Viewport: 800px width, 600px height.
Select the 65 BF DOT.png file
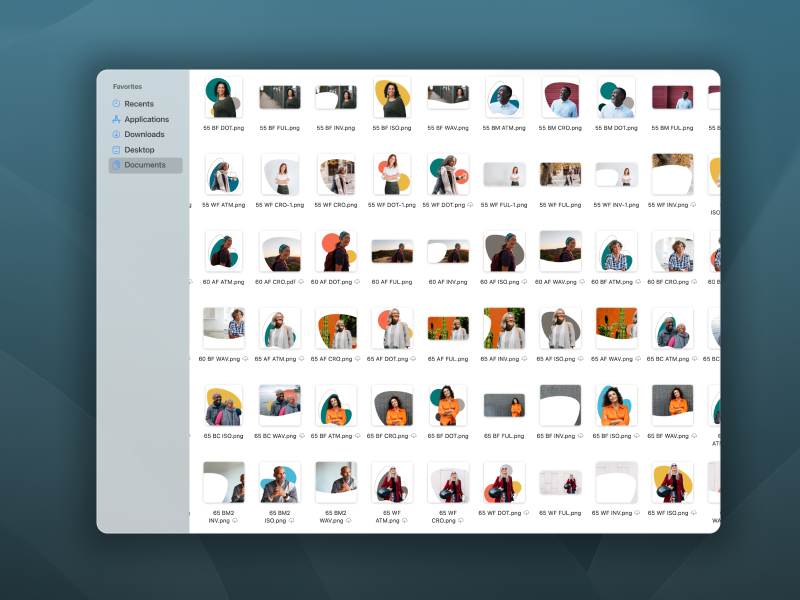(x=448, y=406)
